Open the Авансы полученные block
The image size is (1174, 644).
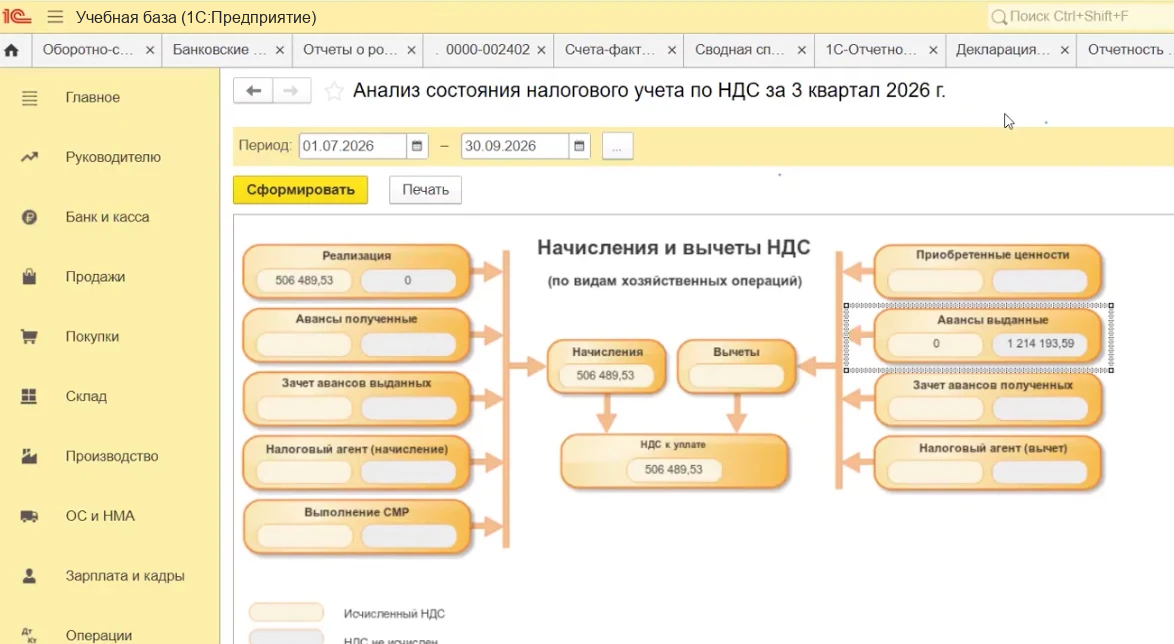click(356, 335)
